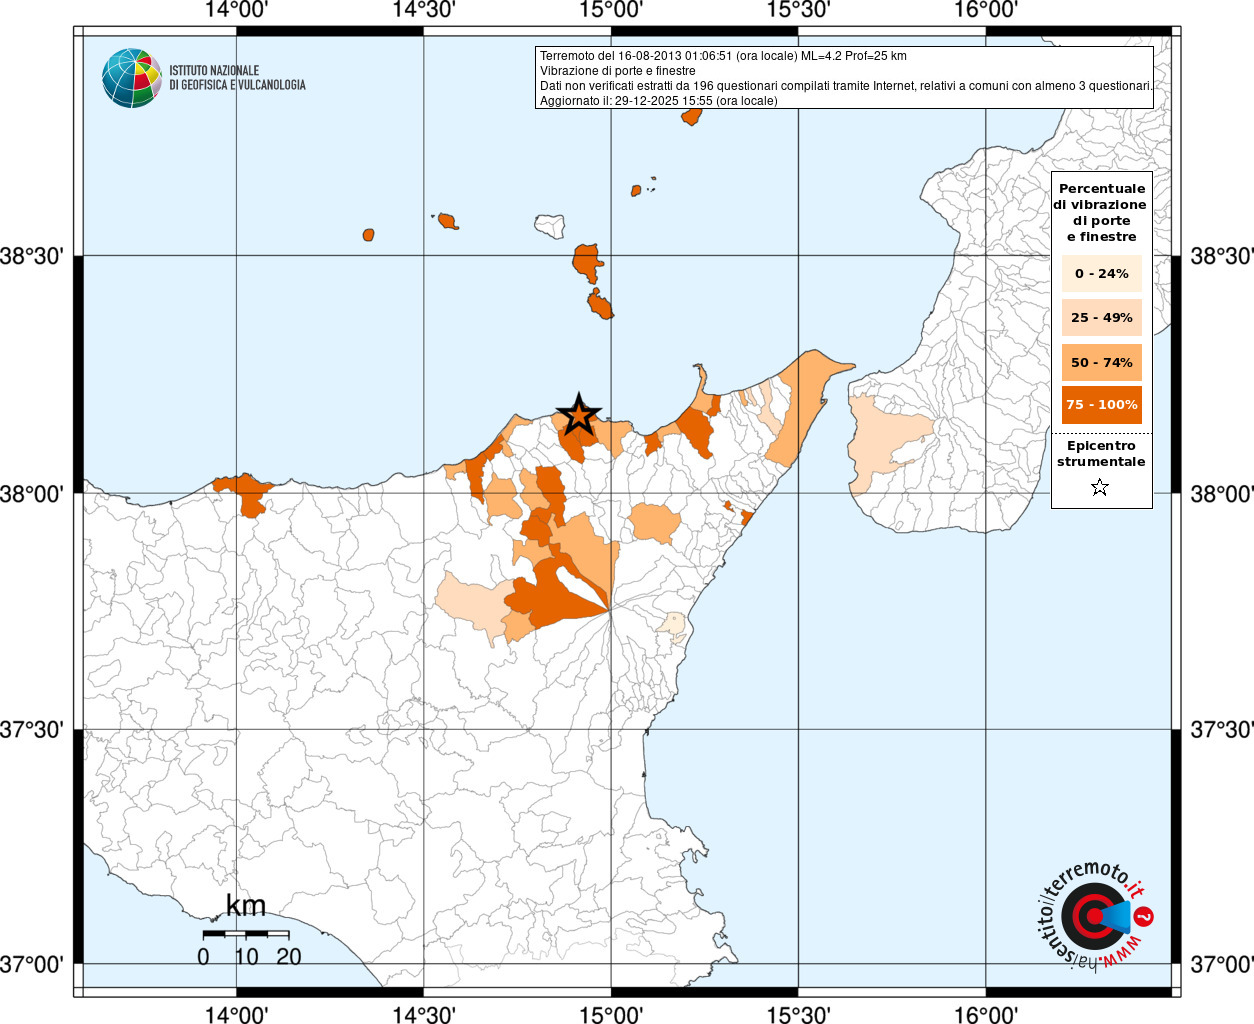Click the bottom axis label 14°30'

[424, 1015]
